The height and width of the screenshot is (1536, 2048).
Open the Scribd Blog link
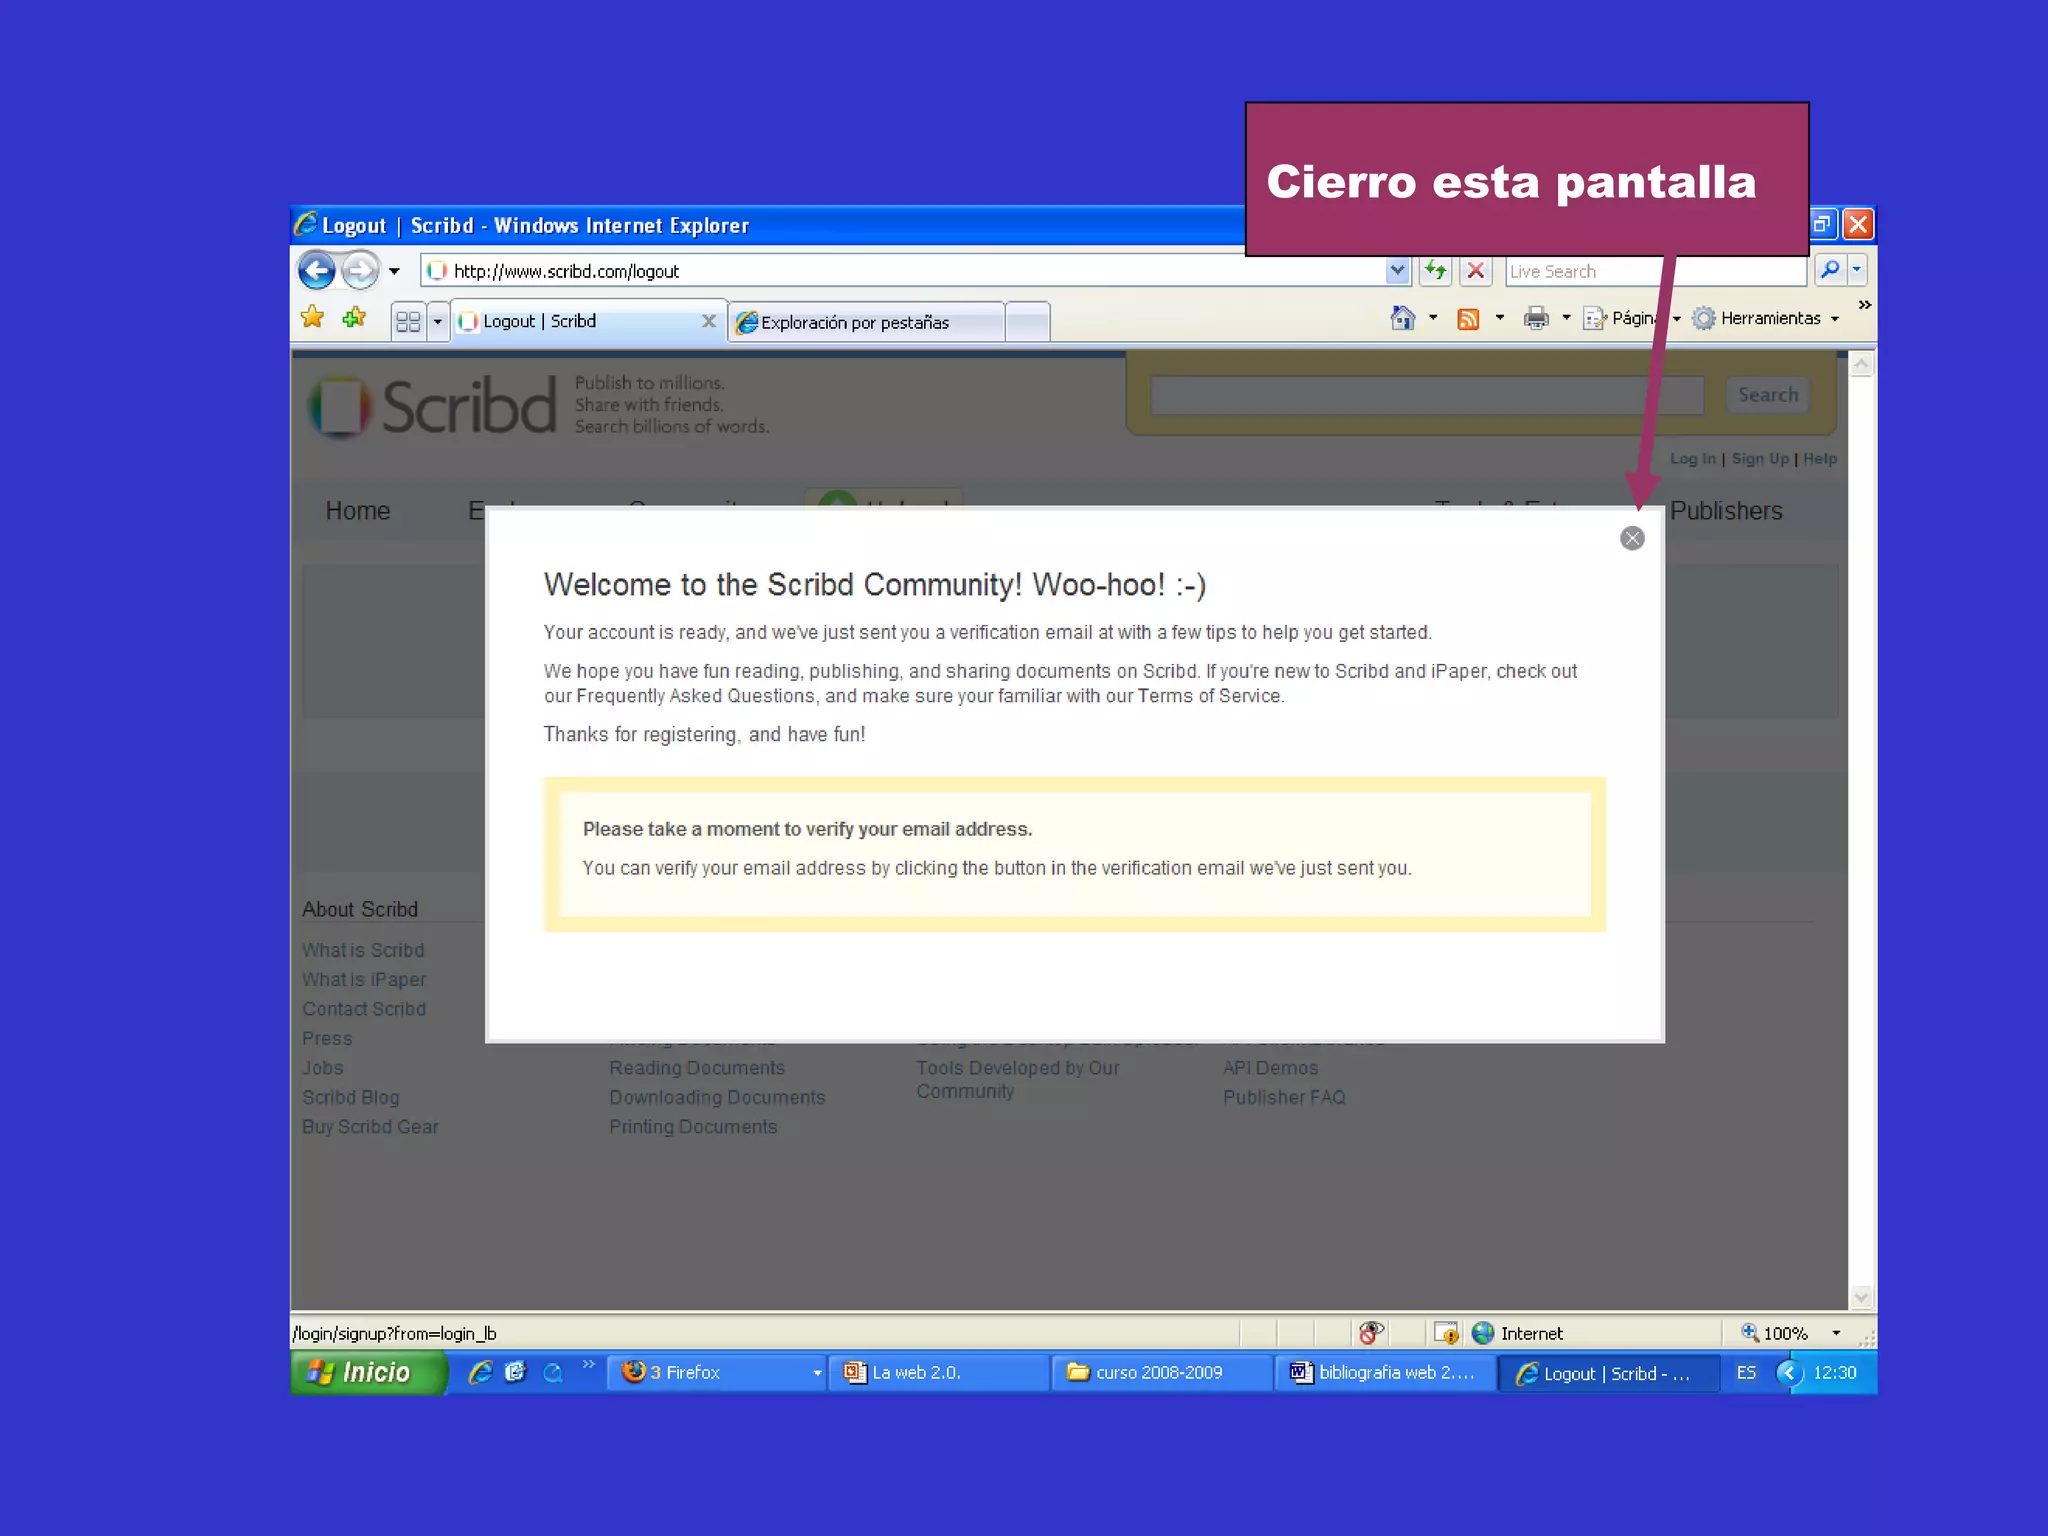click(x=350, y=1097)
